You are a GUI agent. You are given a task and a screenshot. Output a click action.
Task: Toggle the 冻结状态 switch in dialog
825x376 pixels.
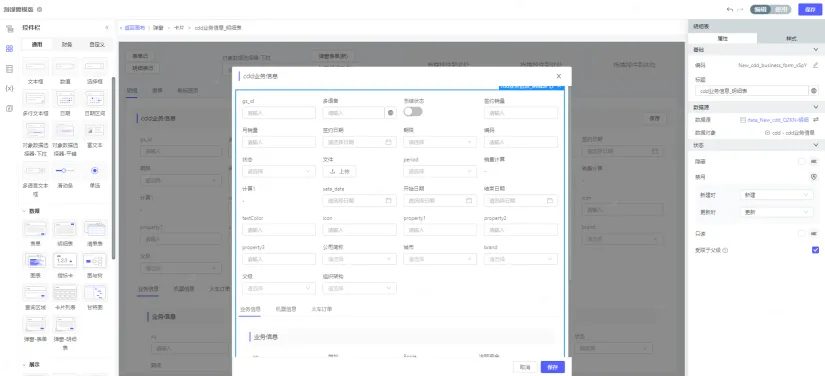click(412, 112)
